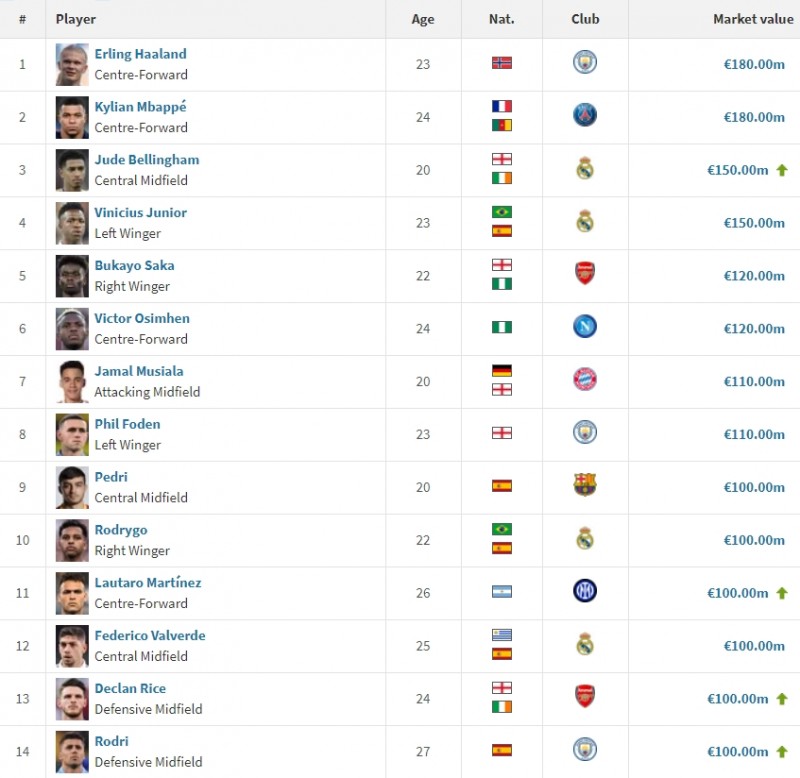Click Phil Foden's portrait thumbnail
This screenshot has width=800, height=778.
tap(72, 434)
